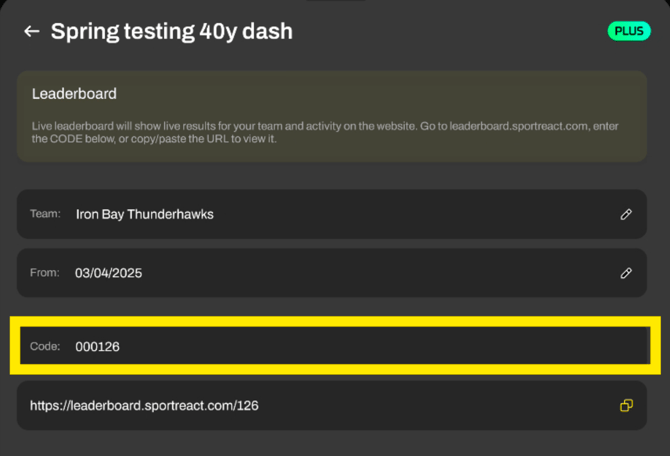The image size is (670, 456).
Task: Click the "Team:" field label
Action: point(46,214)
